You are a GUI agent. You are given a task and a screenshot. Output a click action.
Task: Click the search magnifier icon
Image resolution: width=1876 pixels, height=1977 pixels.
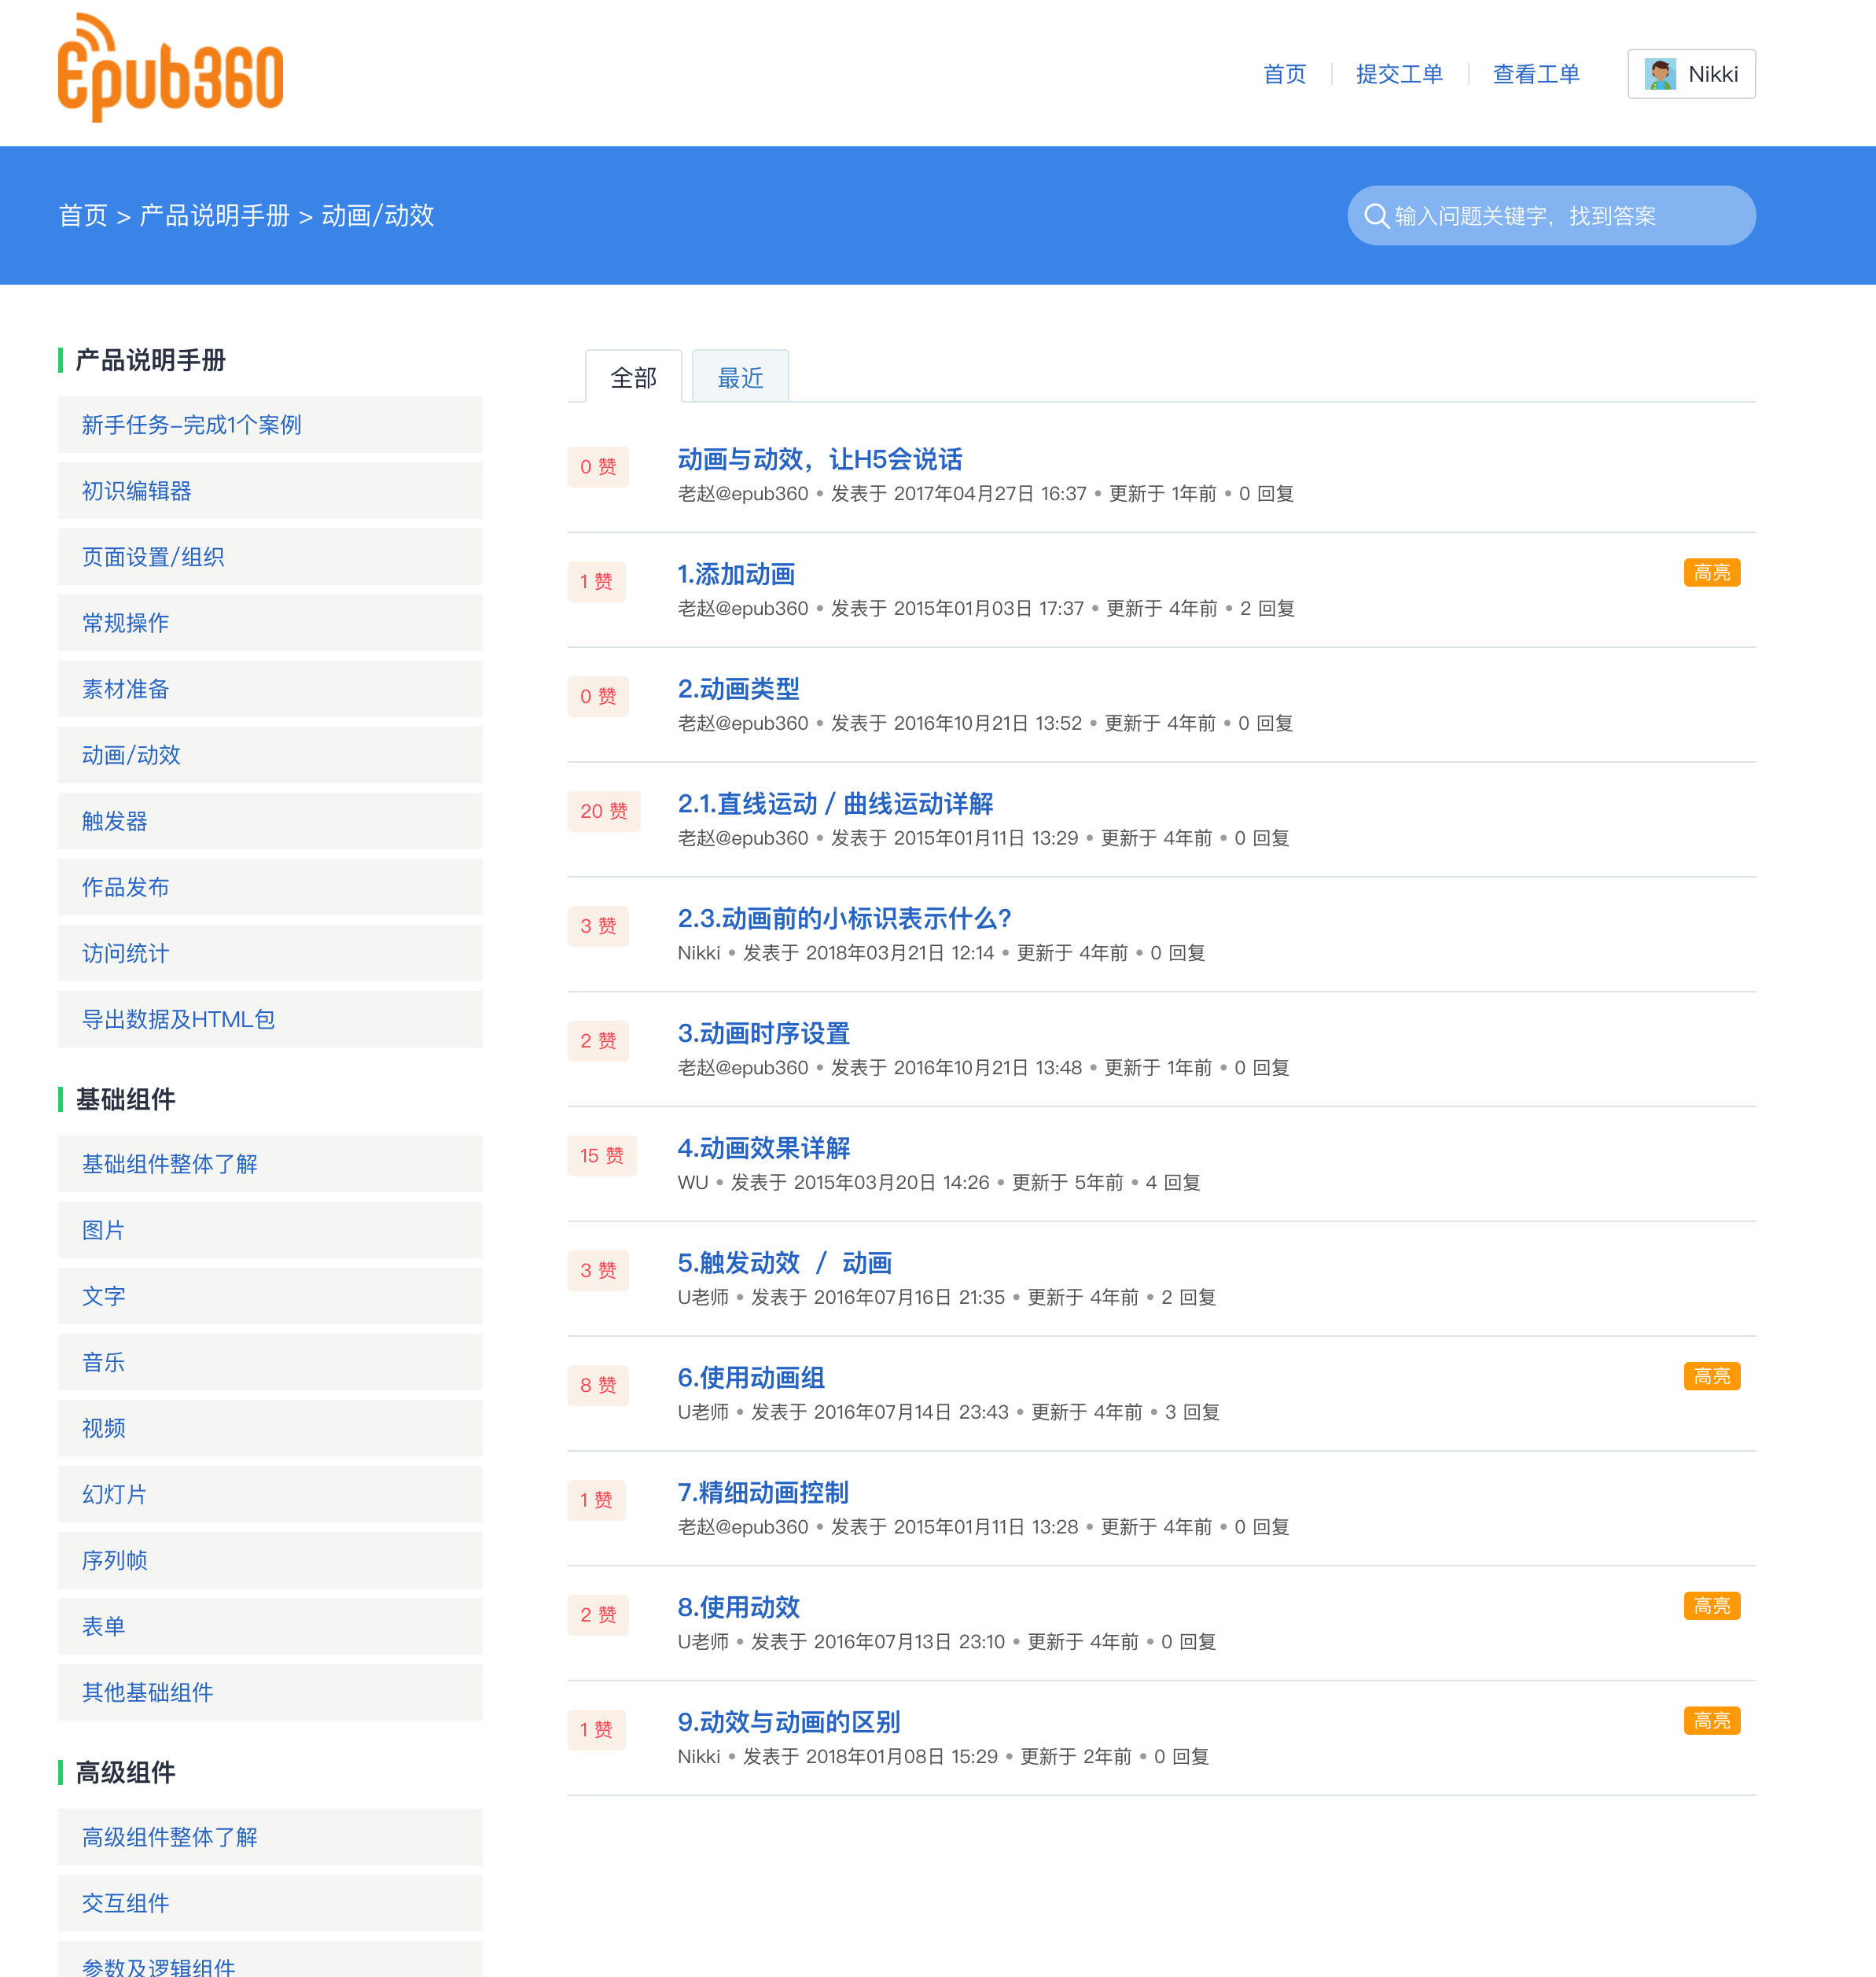1376,216
